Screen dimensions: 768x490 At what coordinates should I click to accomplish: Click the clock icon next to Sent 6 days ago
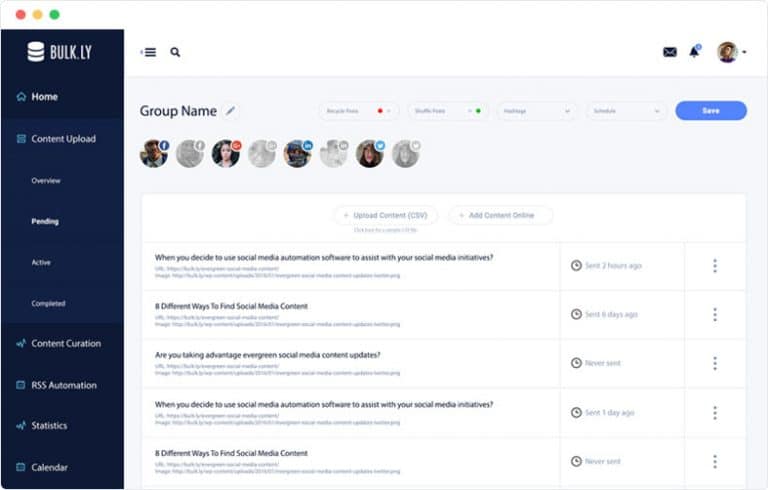click(x=576, y=314)
